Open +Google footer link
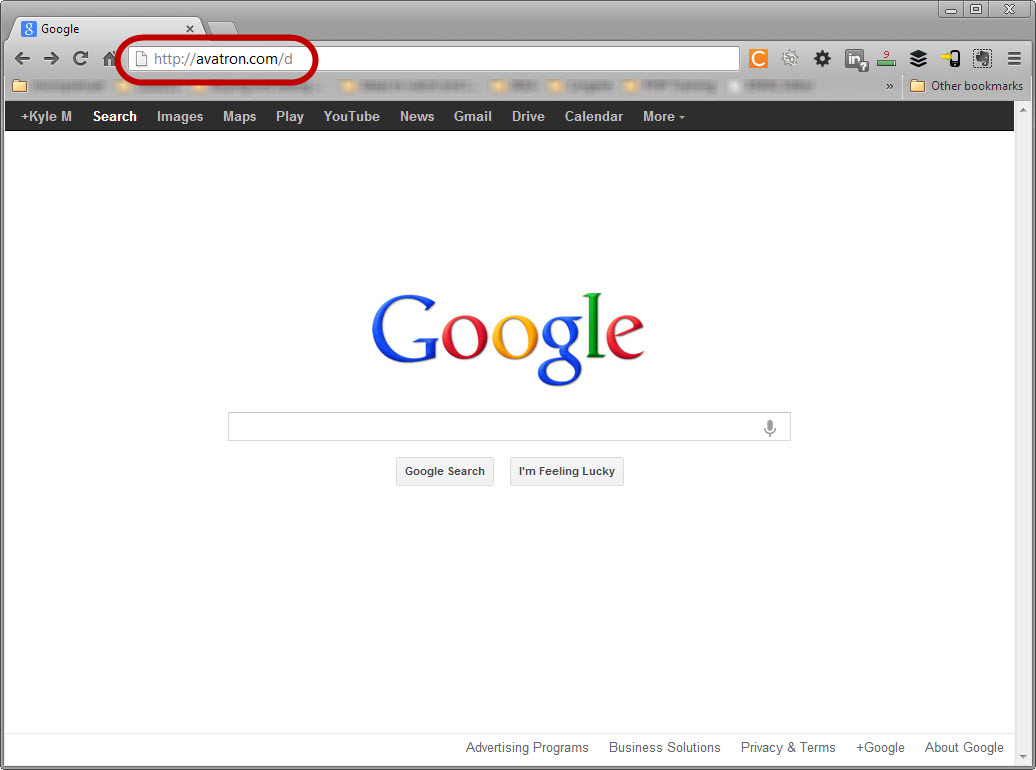Image resolution: width=1036 pixels, height=770 pixels. [x=880, y=748]
